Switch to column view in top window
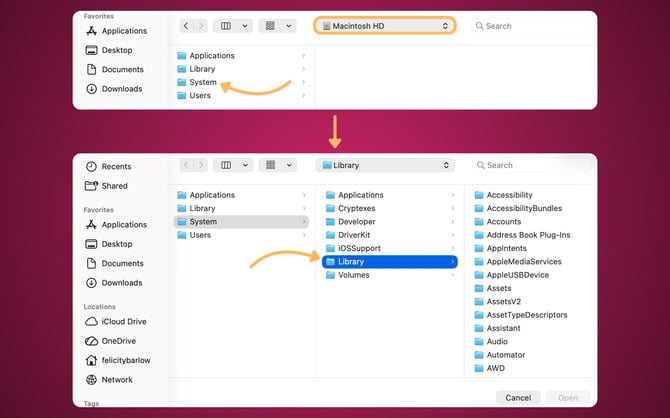Viewport: 670px width, 418px height. [226, 26]
